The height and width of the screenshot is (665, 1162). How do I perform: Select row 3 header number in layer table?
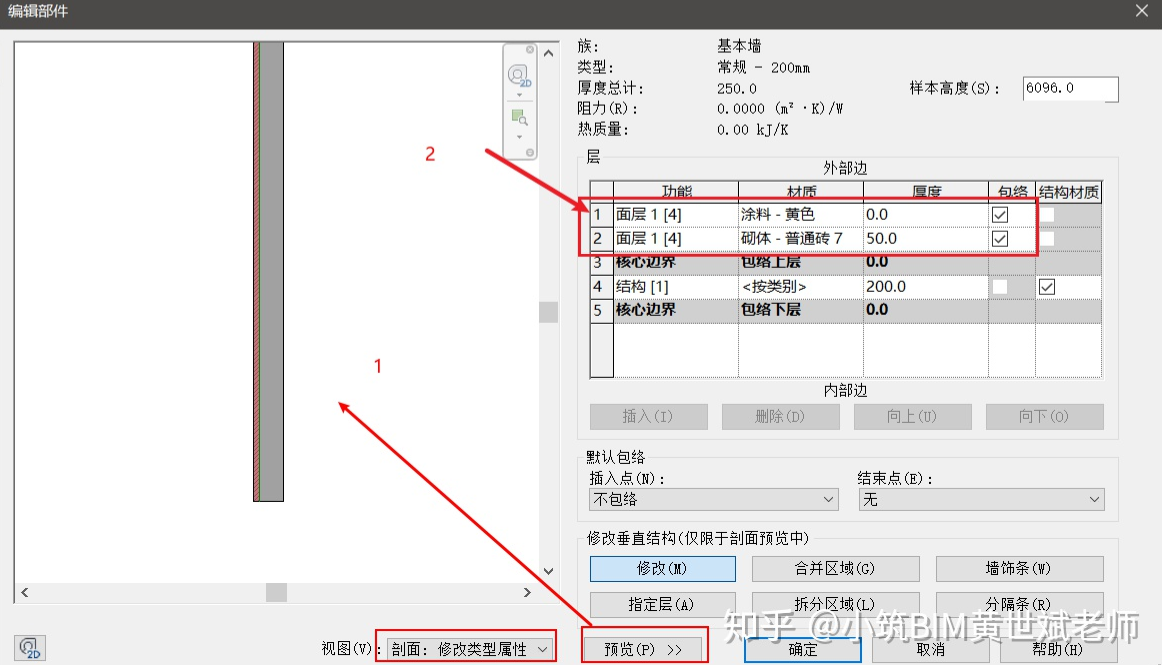coord(602,262)
